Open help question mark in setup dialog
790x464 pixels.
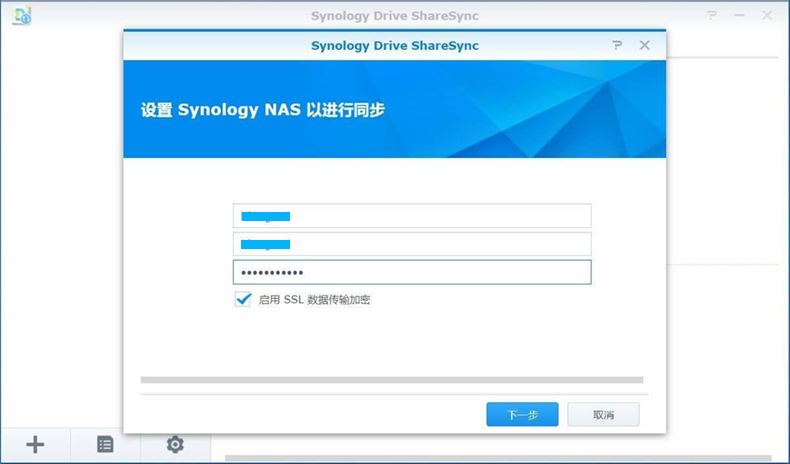617,45
